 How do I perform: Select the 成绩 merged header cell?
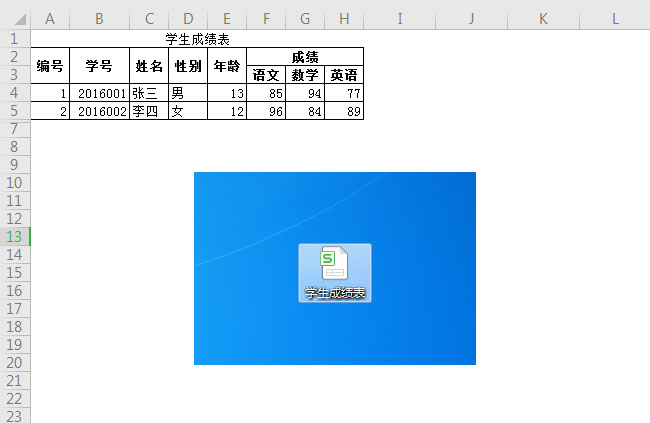[x=305, y=56]
